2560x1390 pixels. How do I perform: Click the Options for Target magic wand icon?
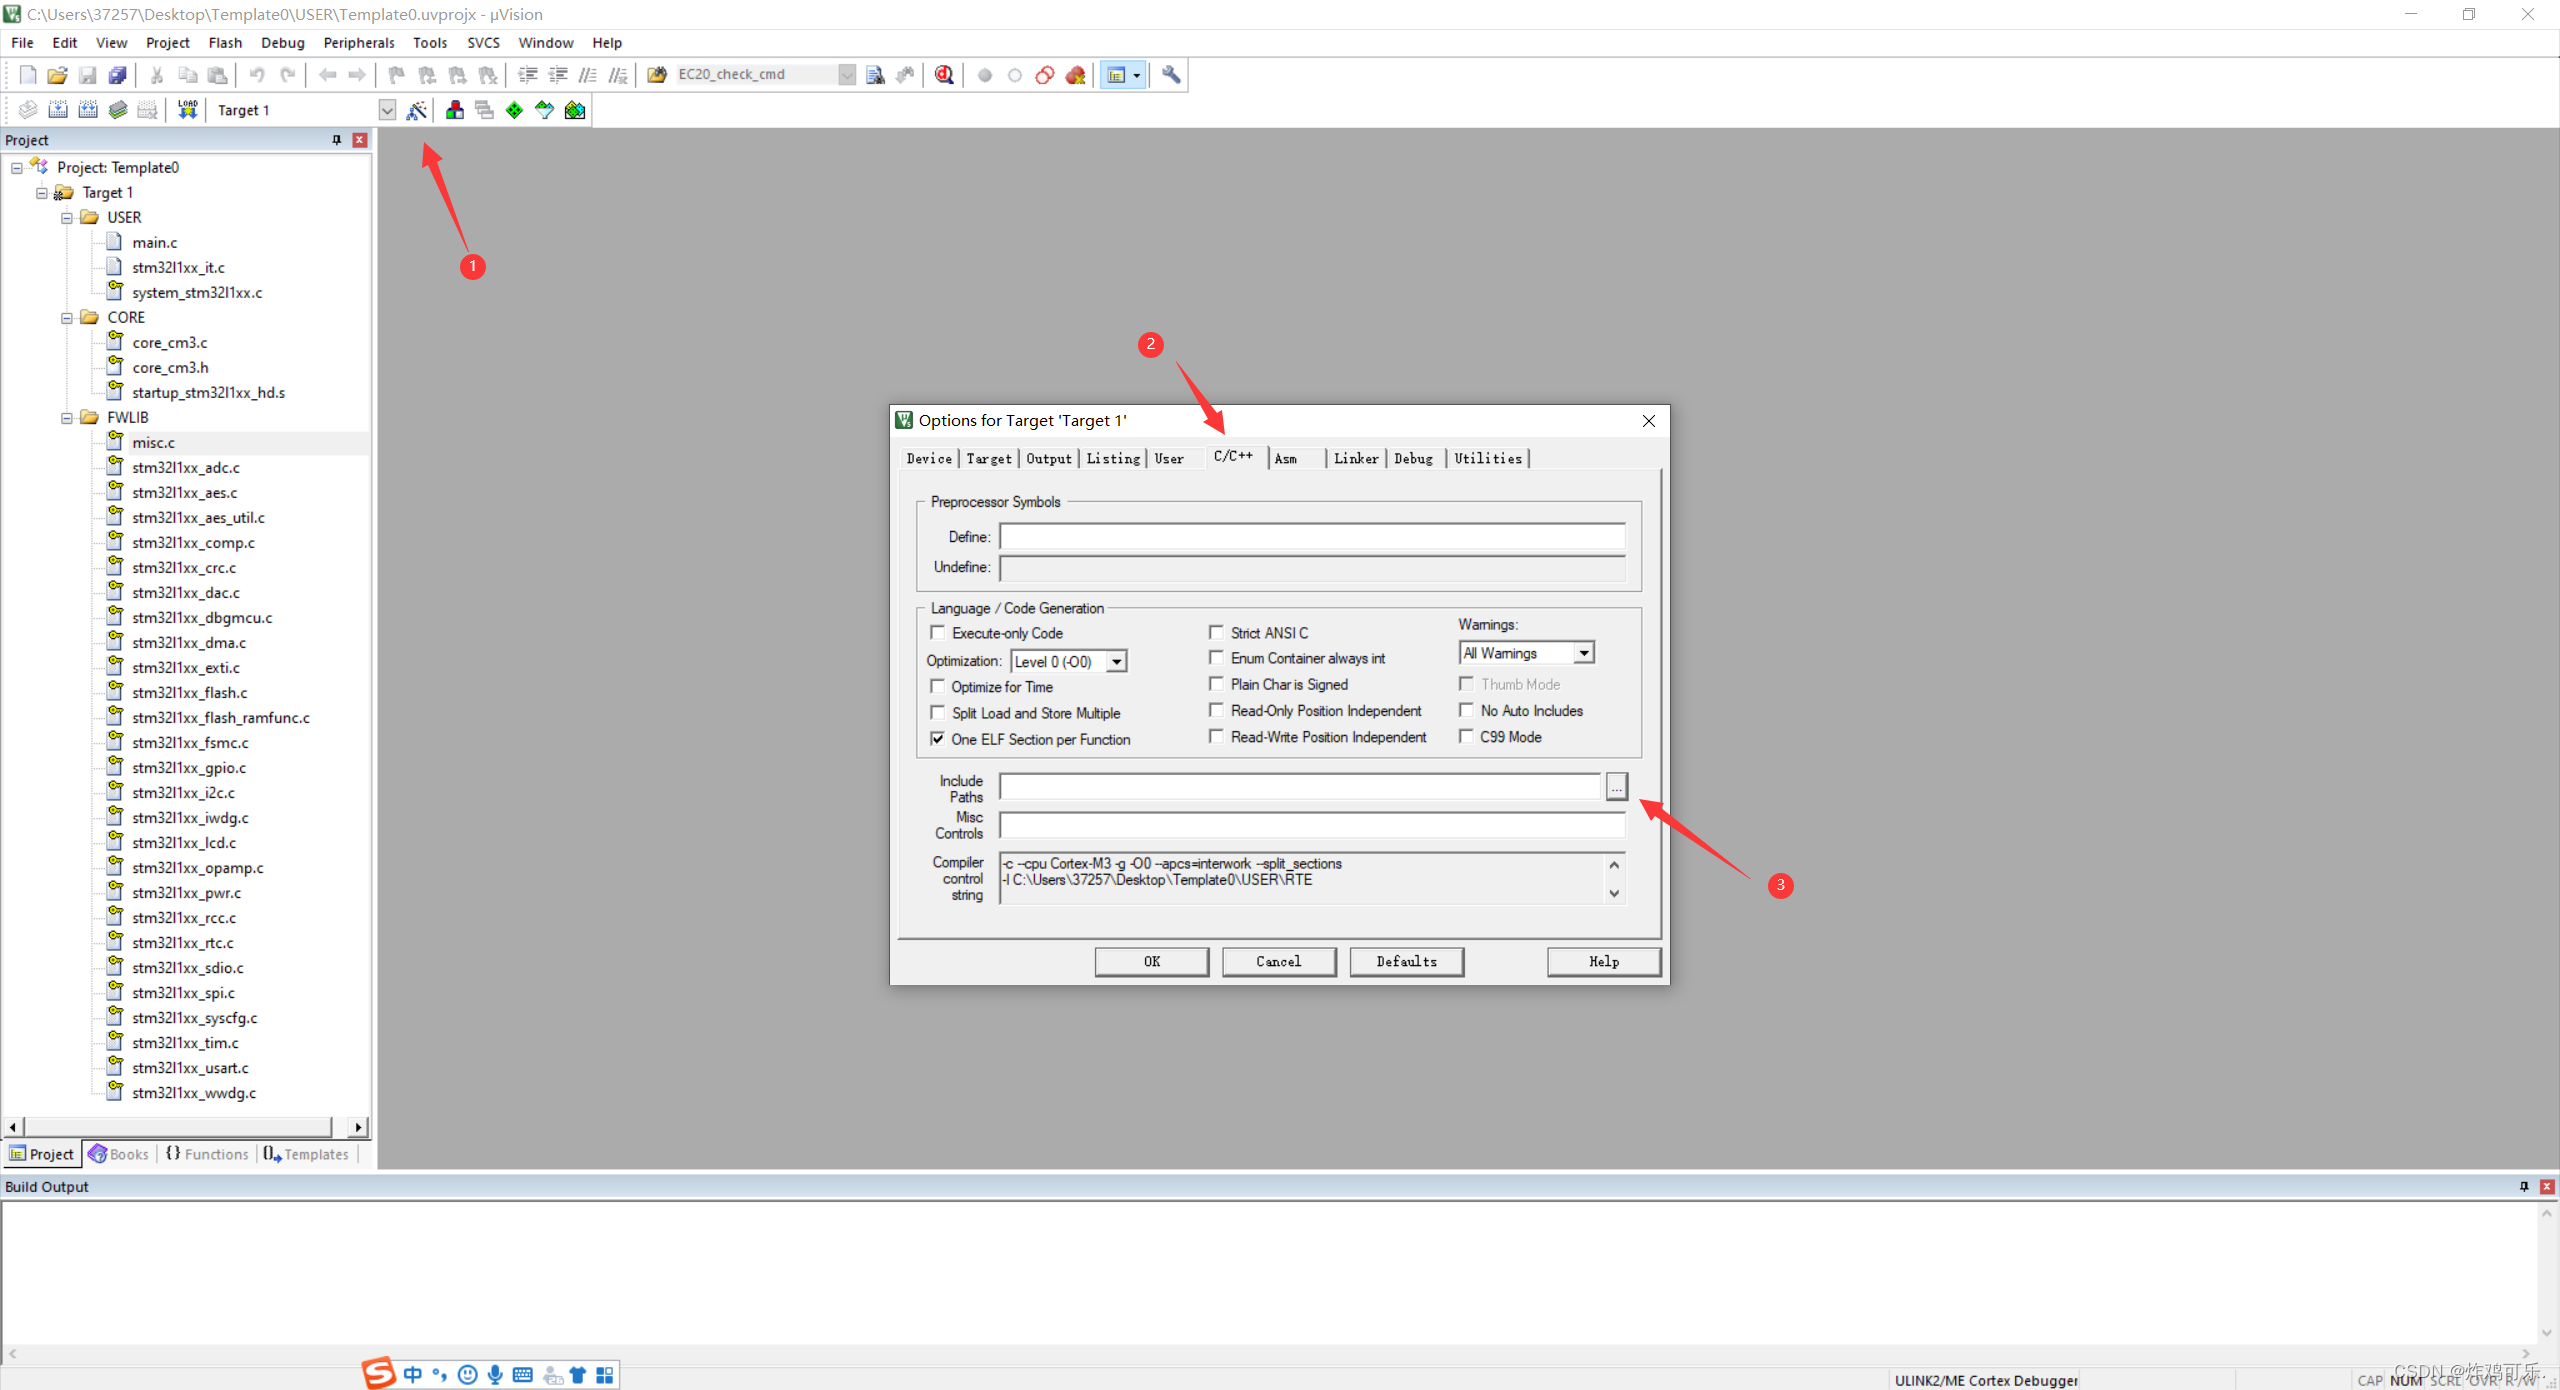[416, 110]
